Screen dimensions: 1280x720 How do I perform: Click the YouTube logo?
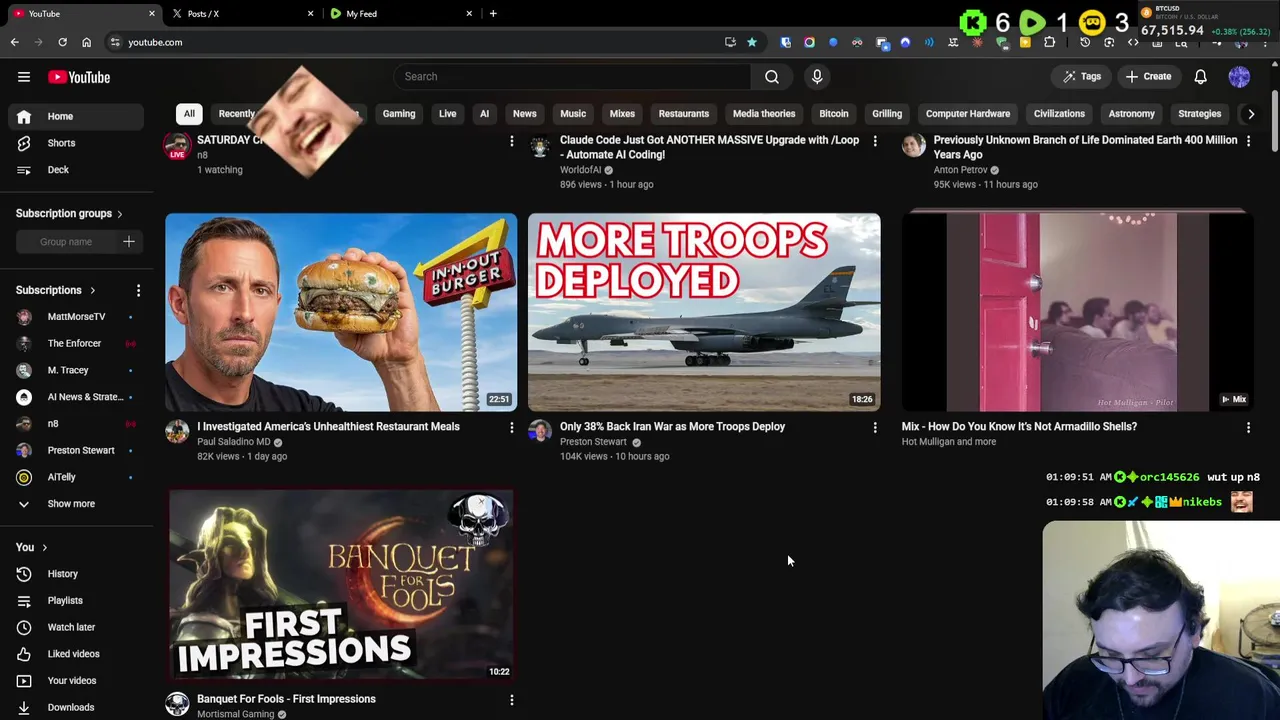tap(79, 77)
